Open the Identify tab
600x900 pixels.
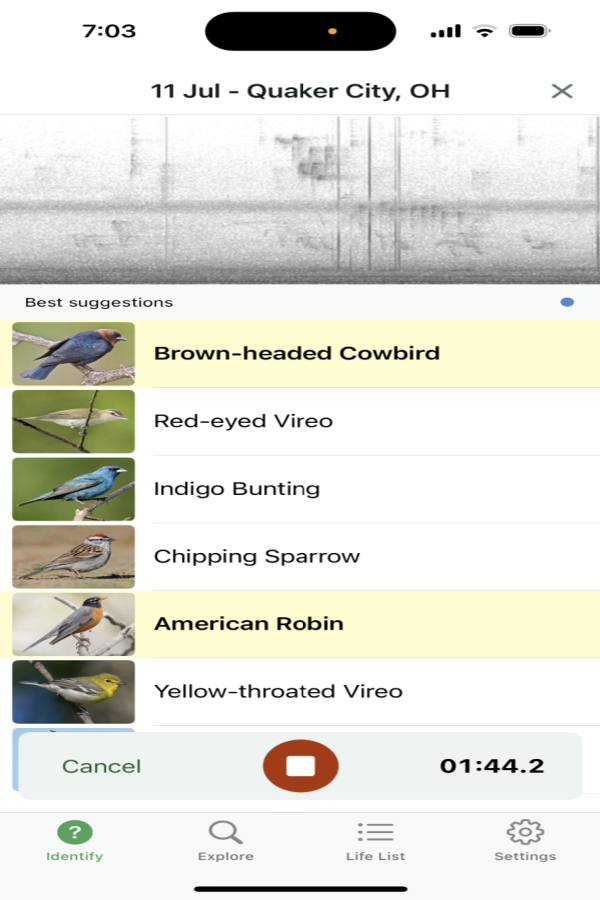pos(75,840)
